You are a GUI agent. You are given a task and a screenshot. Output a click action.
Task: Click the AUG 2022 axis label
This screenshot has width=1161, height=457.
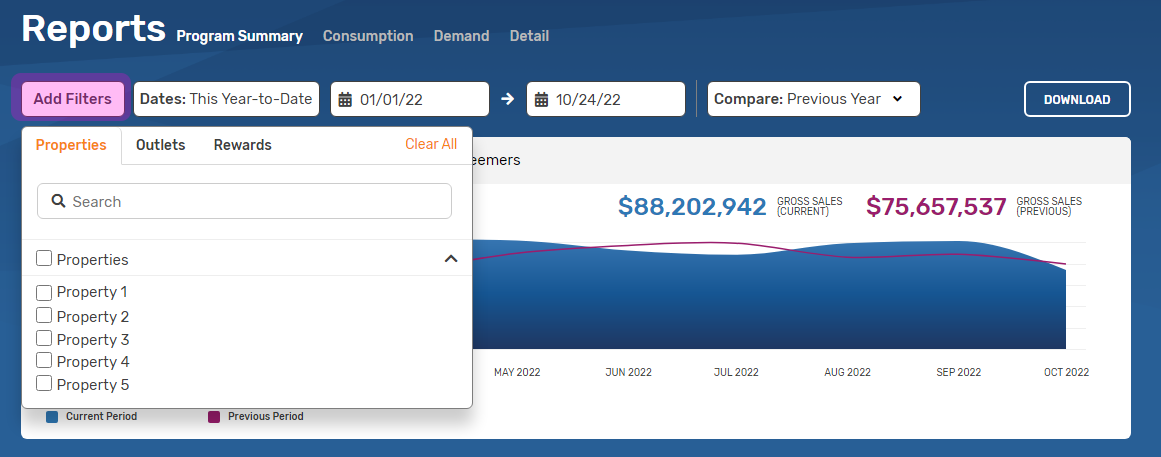(x=847, y=373)
